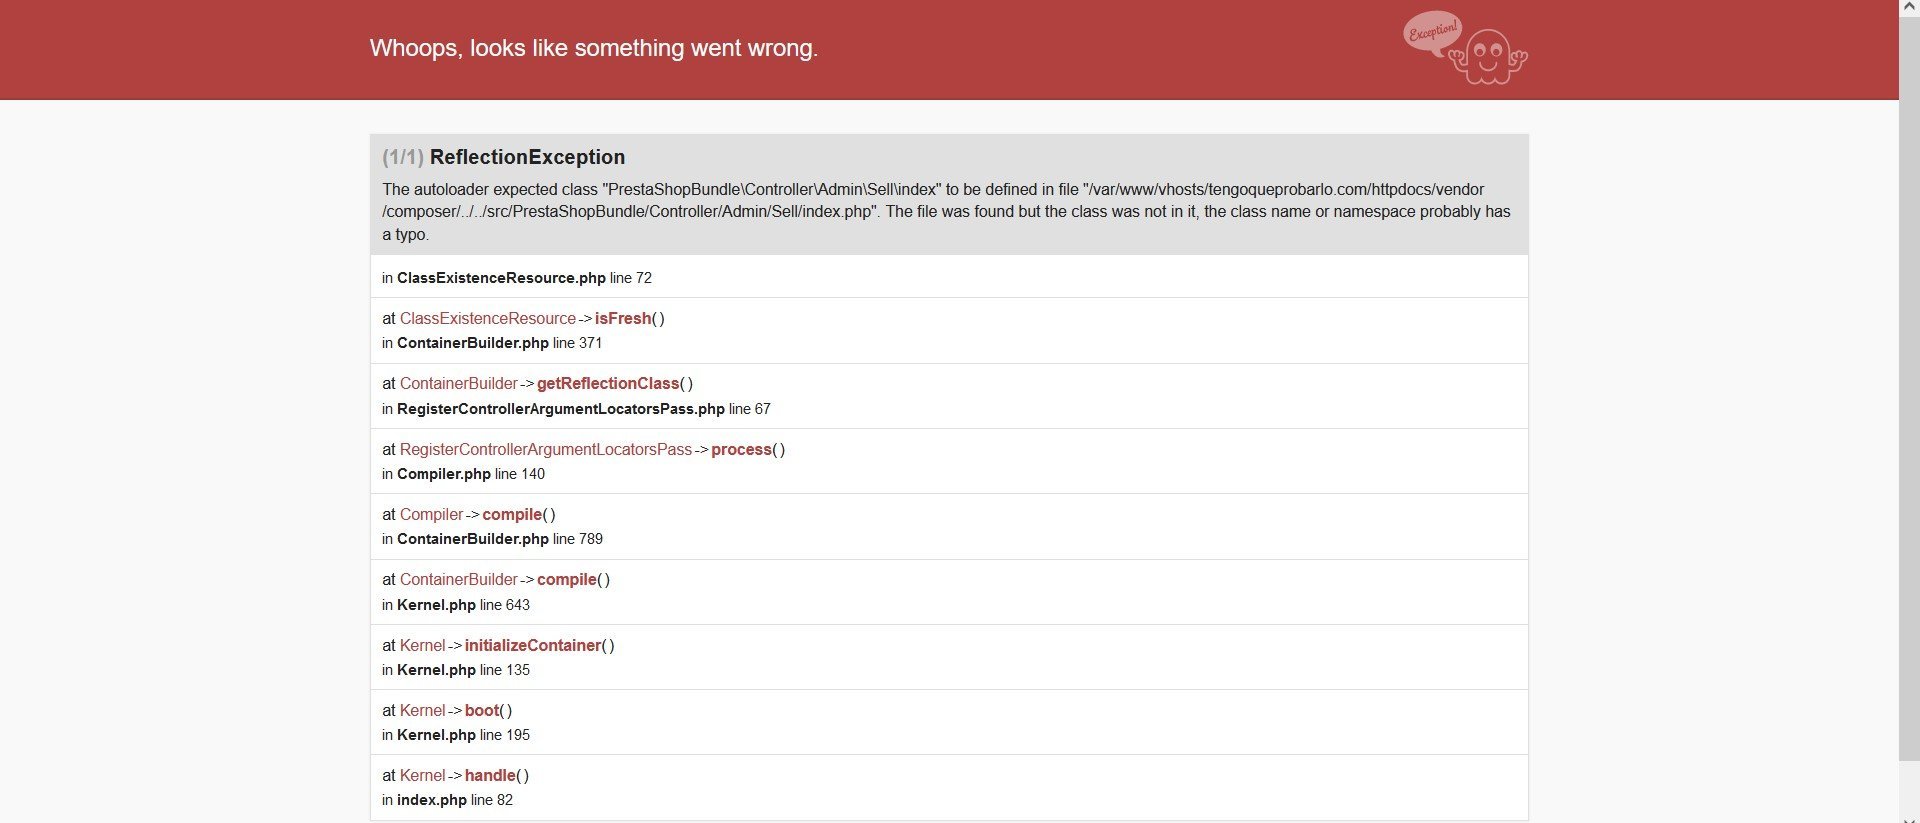Click the ReflectionException heading

click(x=527, y=157)
